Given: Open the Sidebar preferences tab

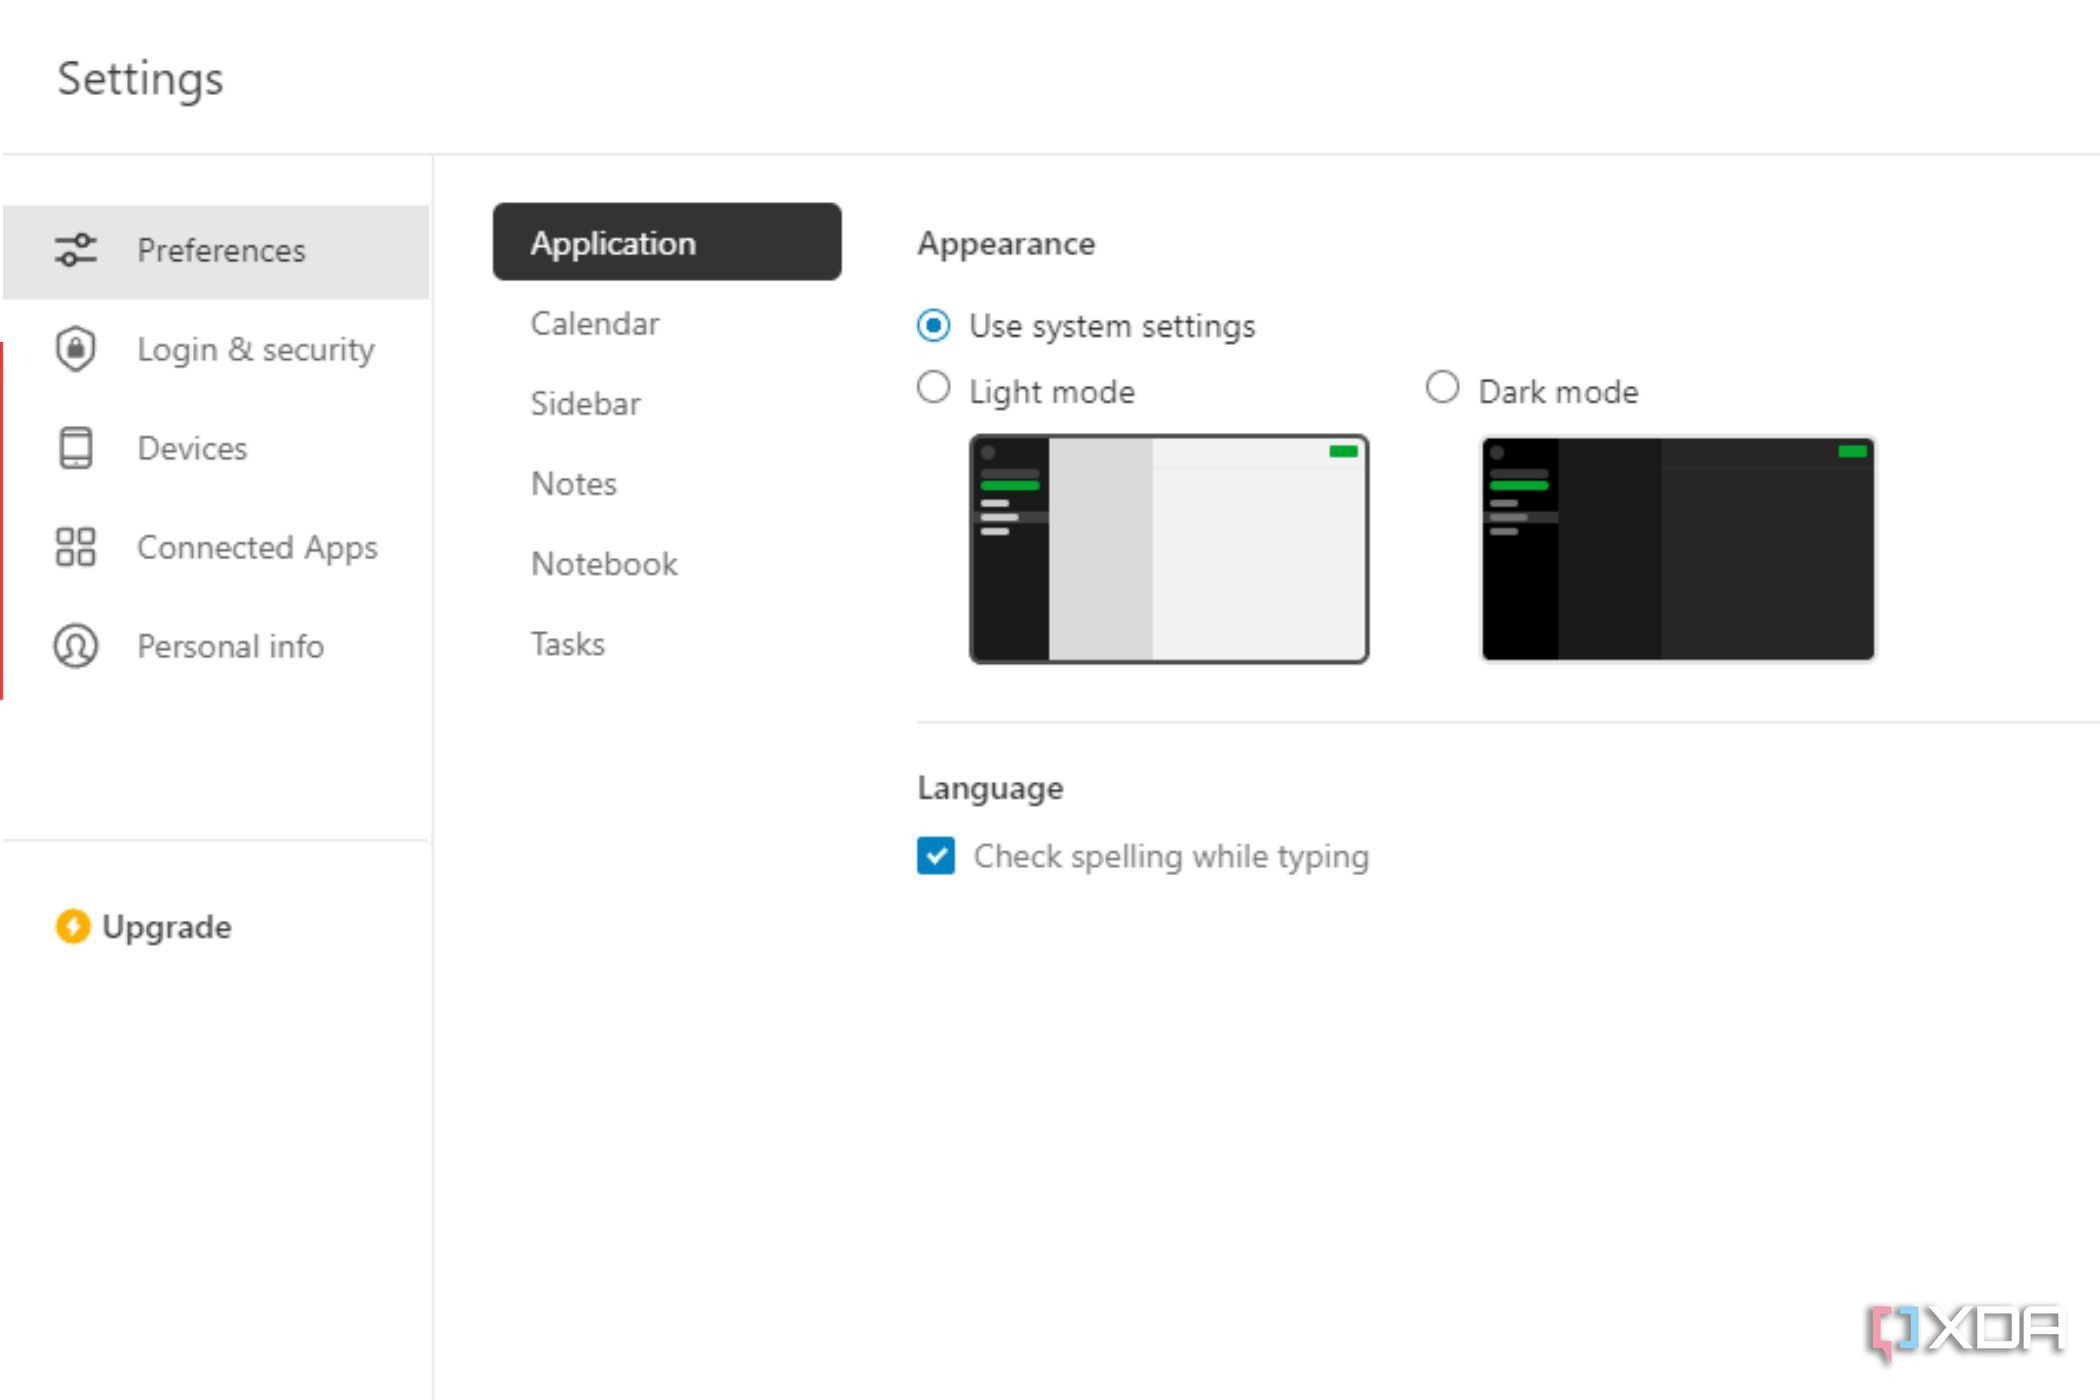Looking at the screenshot, I should click(586, 404).
